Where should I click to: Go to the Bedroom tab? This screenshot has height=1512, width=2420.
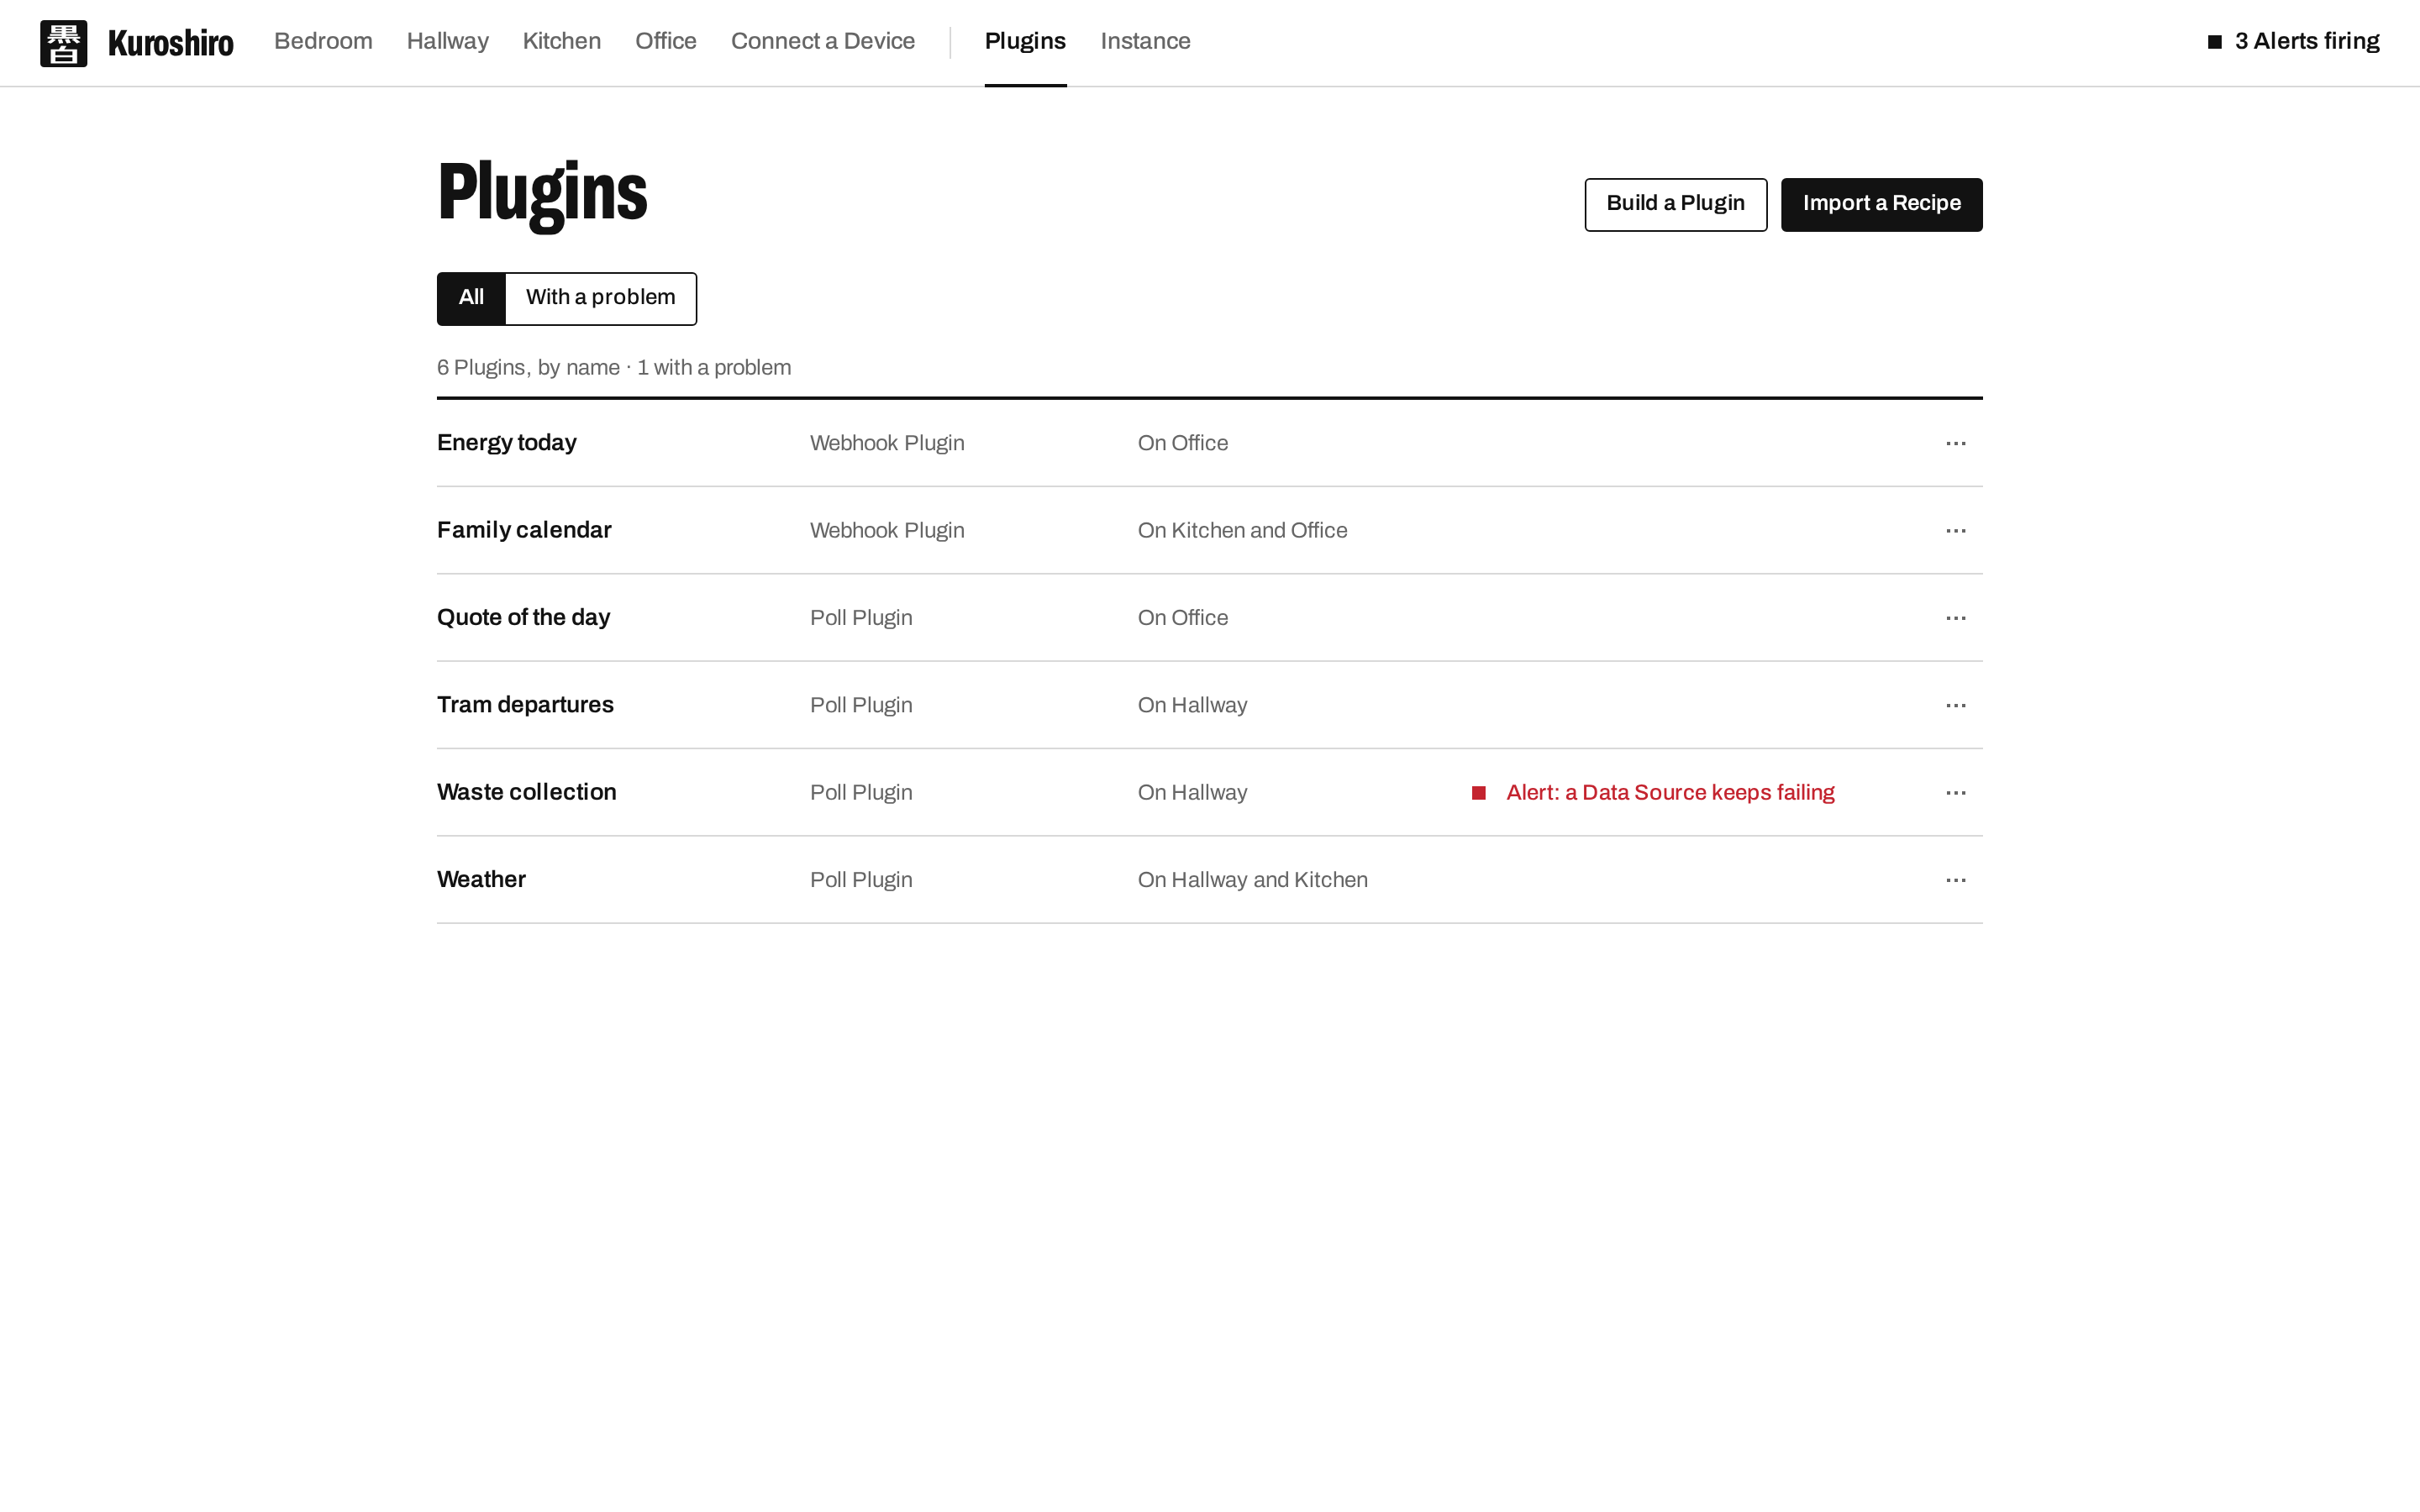(323, 42)
